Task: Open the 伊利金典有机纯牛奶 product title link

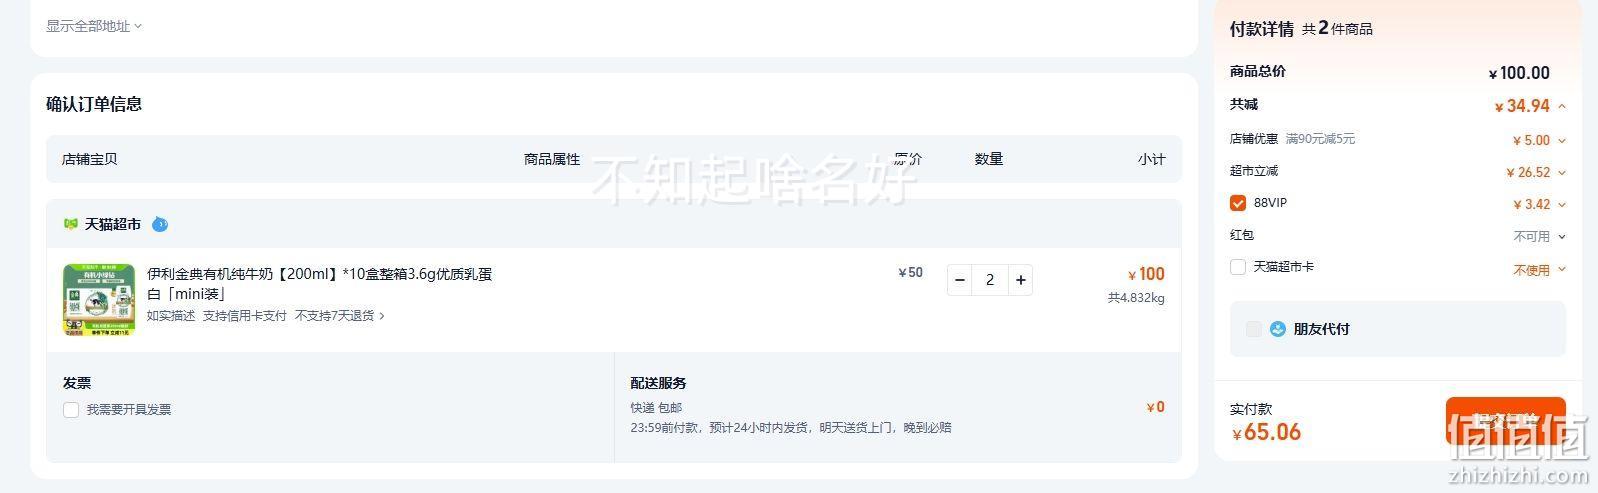Action: coord(319,284)
